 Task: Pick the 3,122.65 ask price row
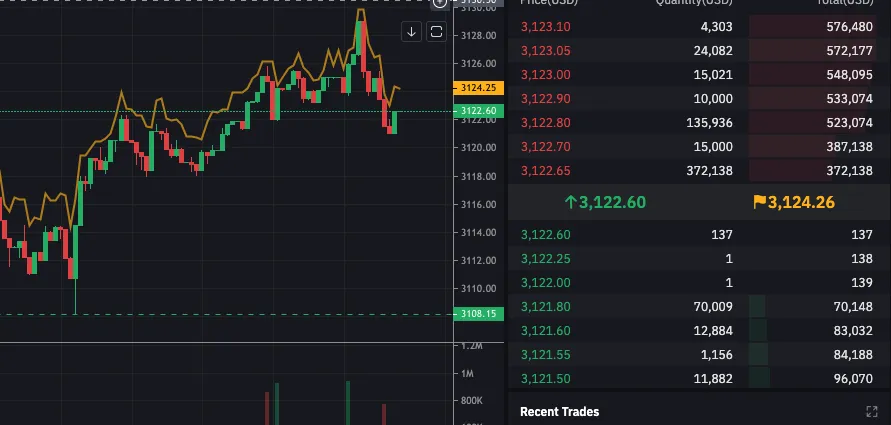[x=699, y=170]
